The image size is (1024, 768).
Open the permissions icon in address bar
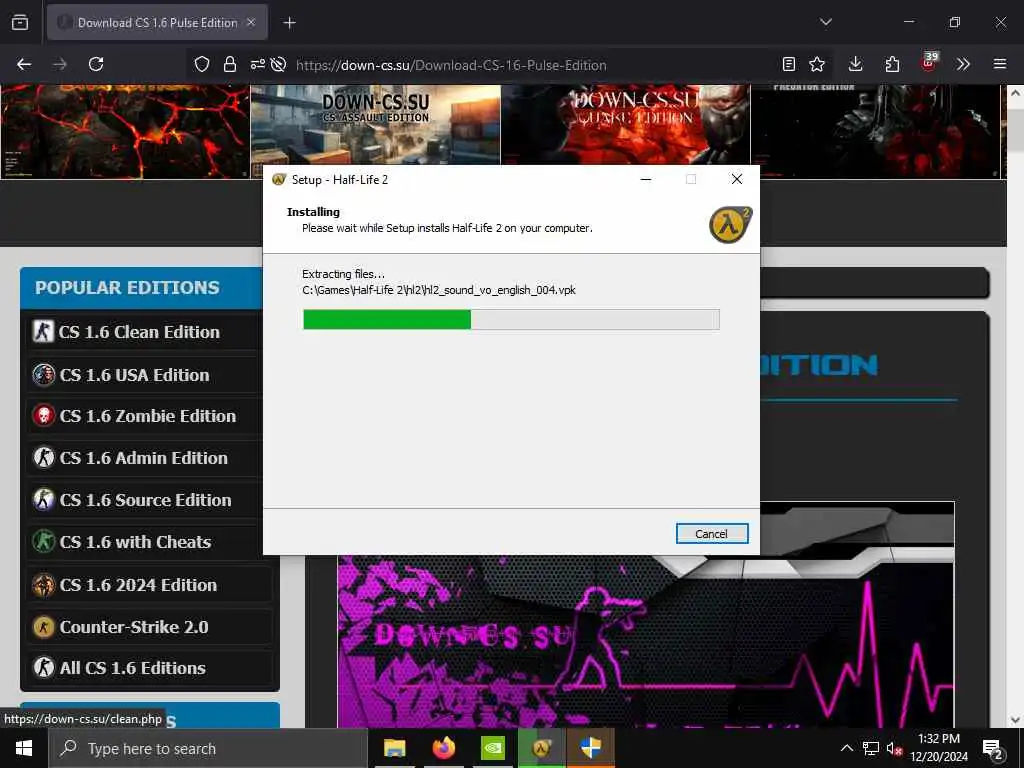257,64
